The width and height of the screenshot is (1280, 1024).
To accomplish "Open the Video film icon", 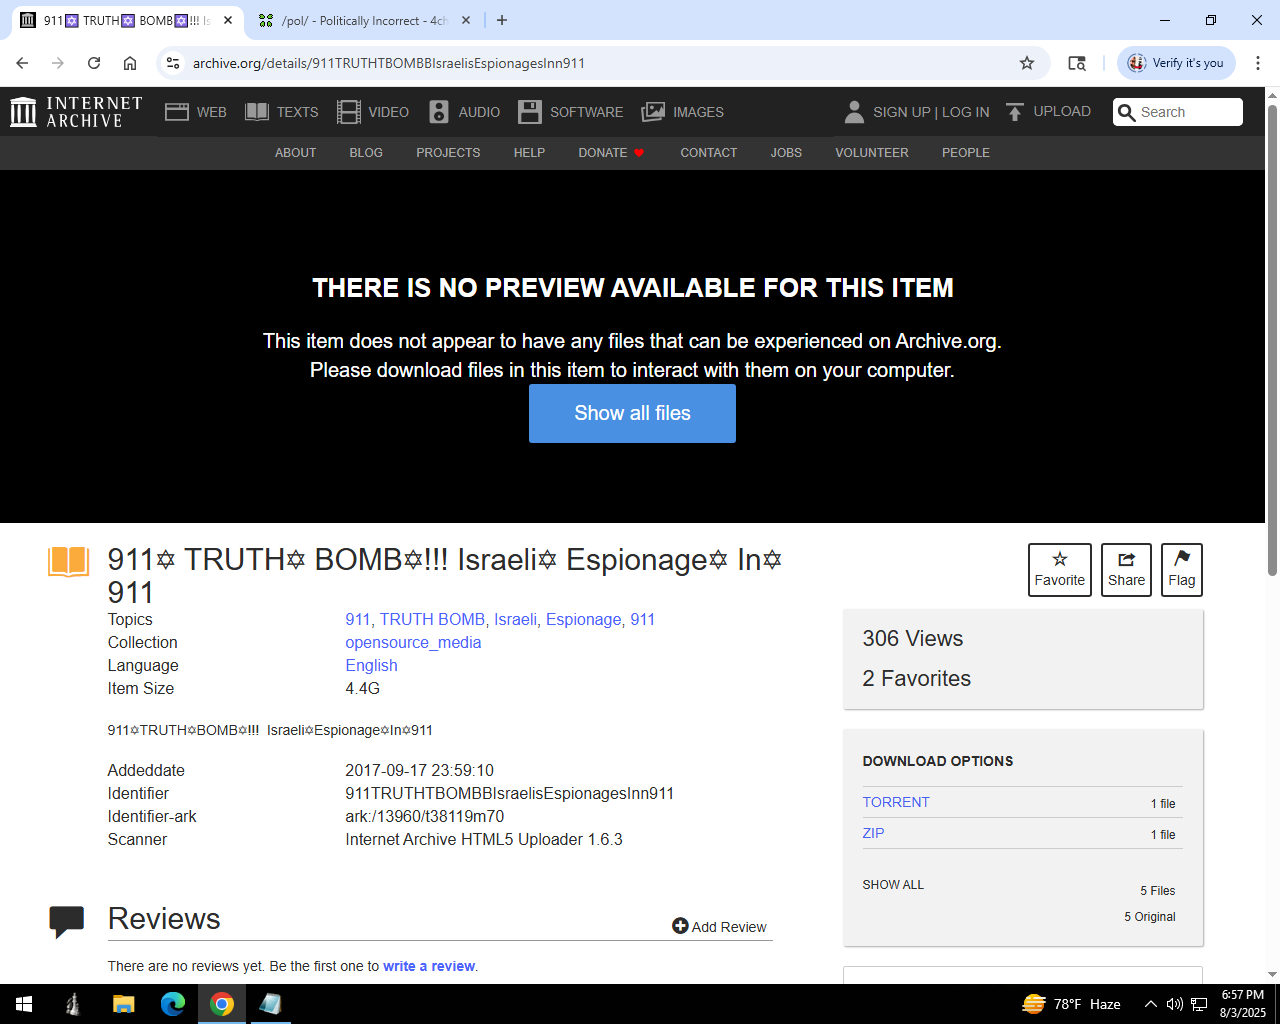I will click(x=349, y=112).
